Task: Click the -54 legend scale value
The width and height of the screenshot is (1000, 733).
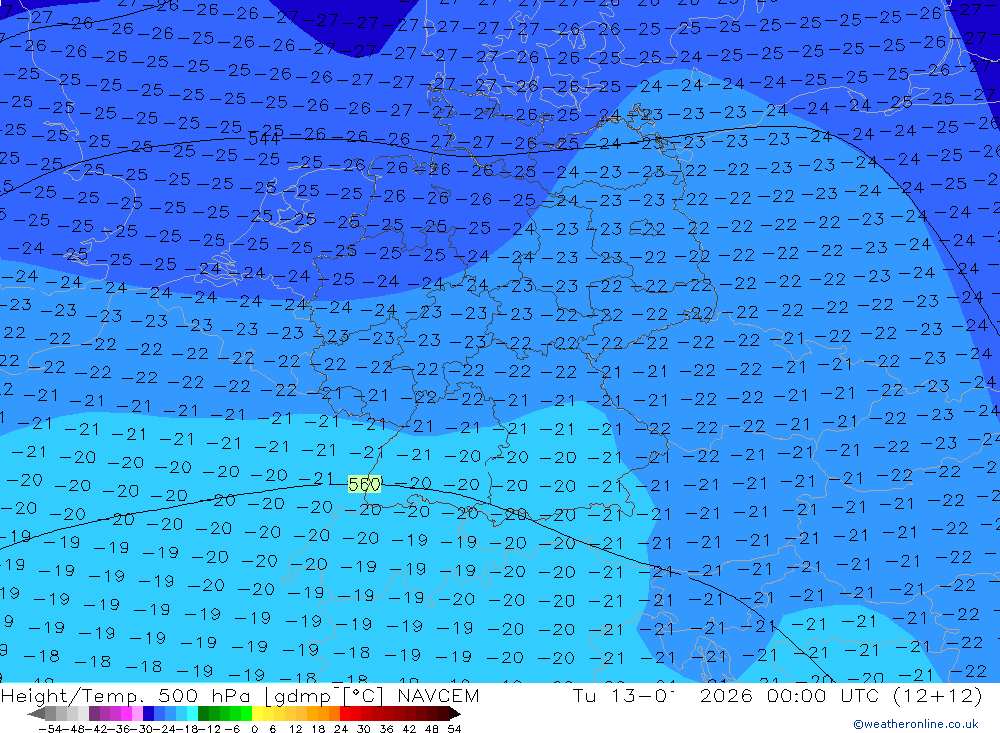Action: point(51,729)
